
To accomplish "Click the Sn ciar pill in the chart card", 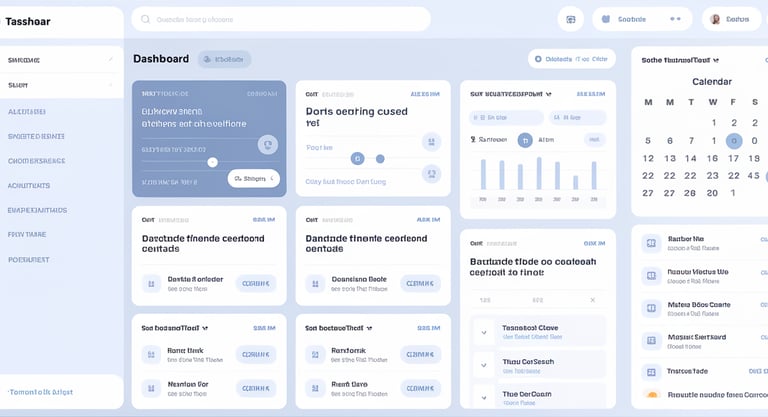I will pos(507,118).
